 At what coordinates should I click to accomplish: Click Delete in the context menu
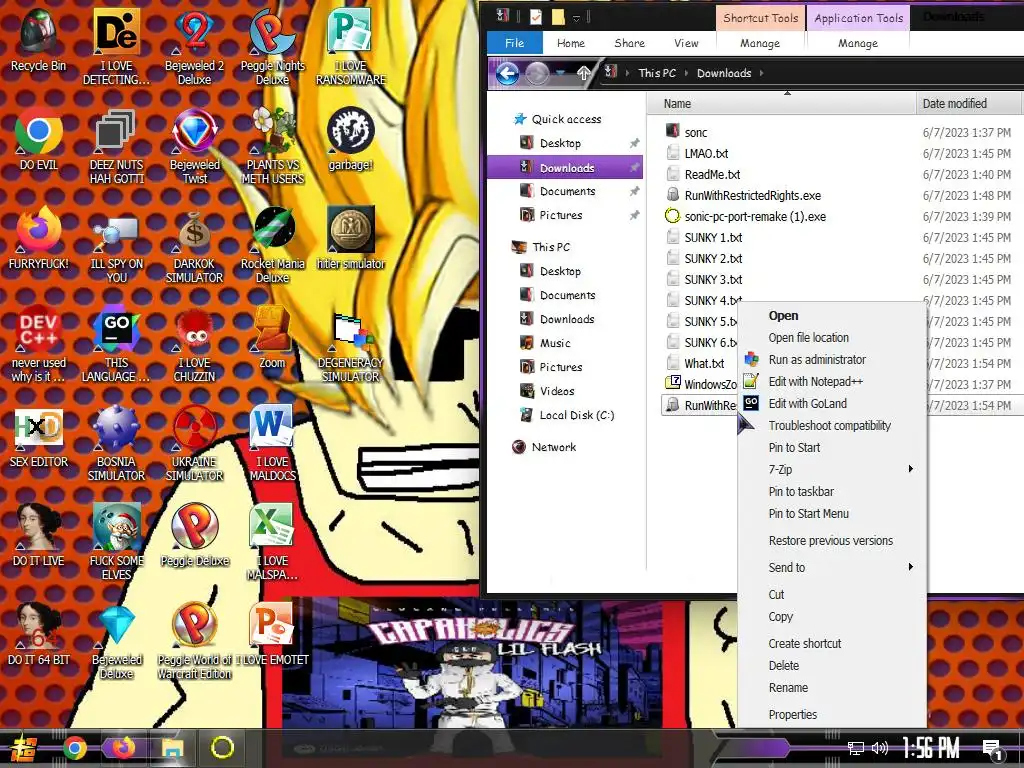(x=831, y=665)
